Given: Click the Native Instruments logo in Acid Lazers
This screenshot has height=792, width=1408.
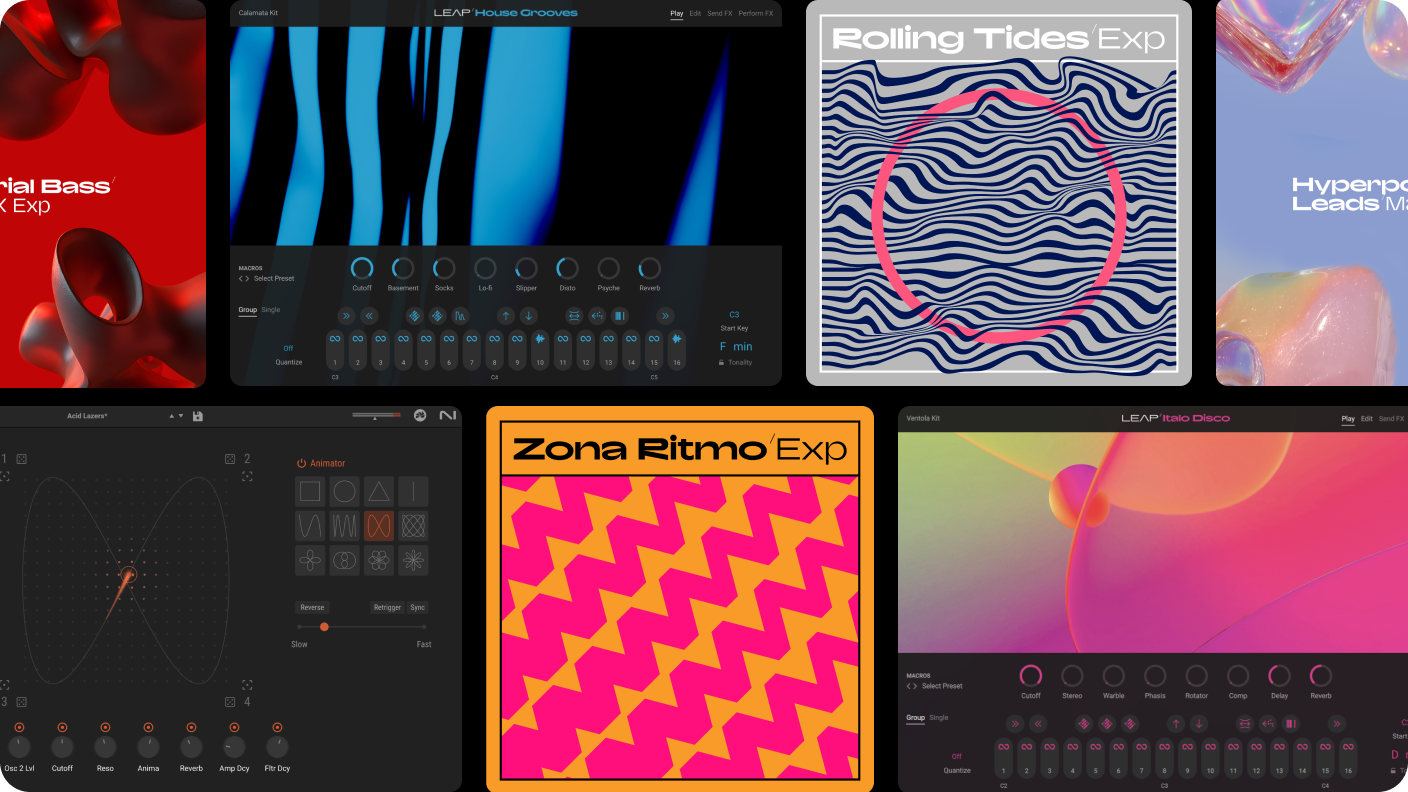Looking at the screenshot, I should click(447, 416).
